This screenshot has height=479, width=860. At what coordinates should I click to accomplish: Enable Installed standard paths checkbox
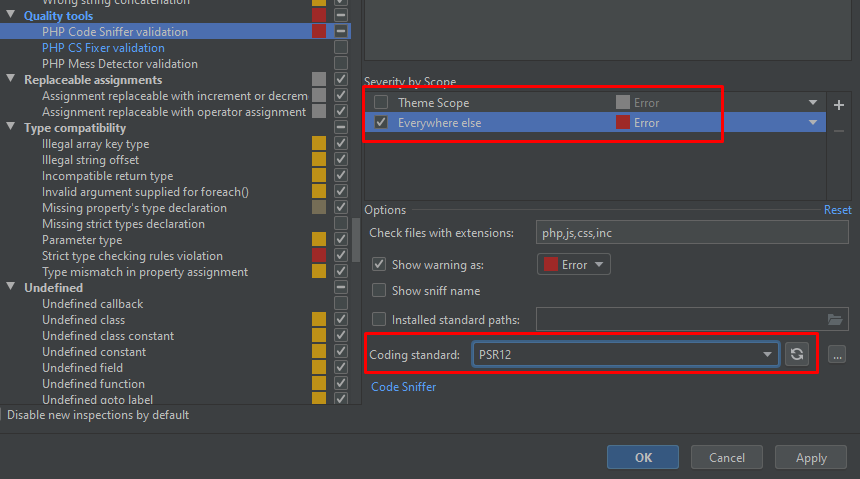tap(379, 319)
